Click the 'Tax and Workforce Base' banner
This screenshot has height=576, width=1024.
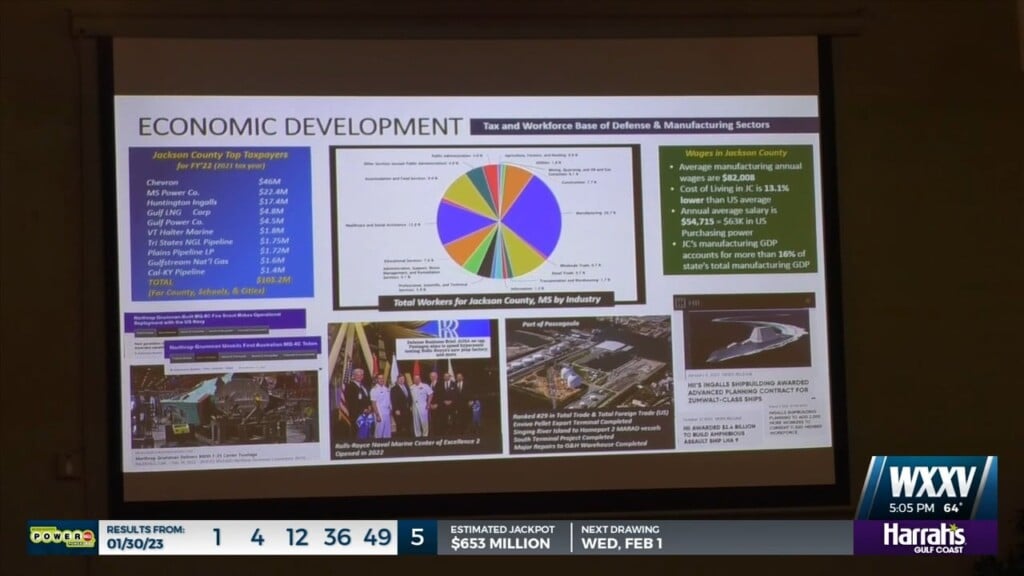pyautogui.click(x=643, y=125)
